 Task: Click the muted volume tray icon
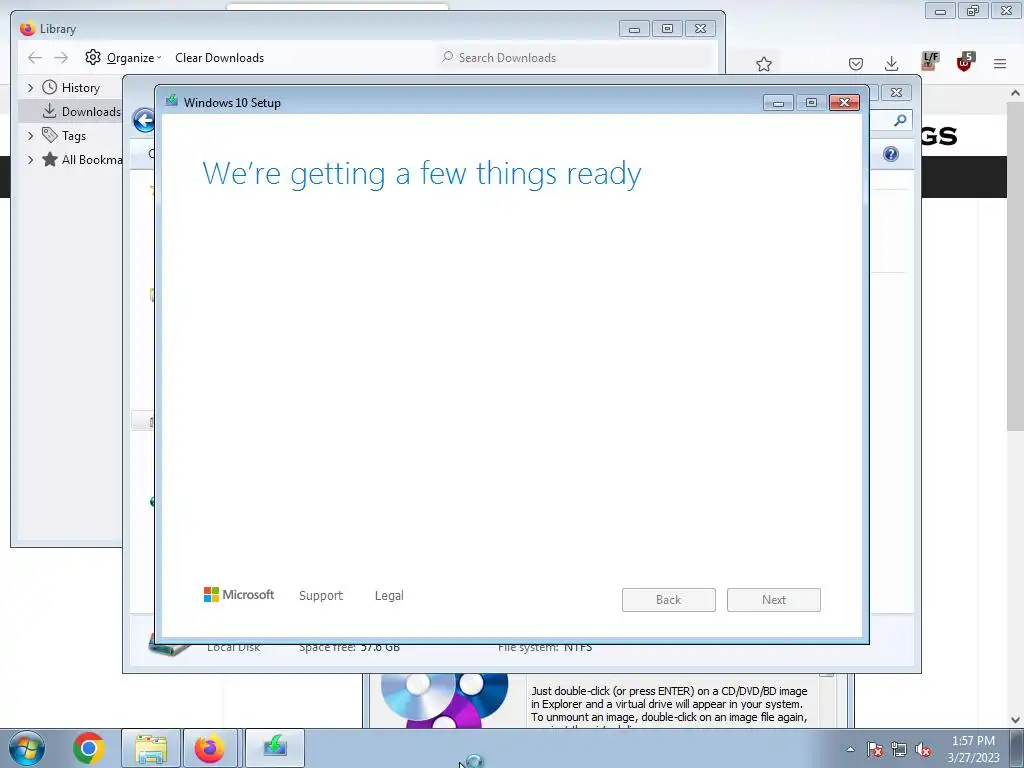click(x=923, y=749)
